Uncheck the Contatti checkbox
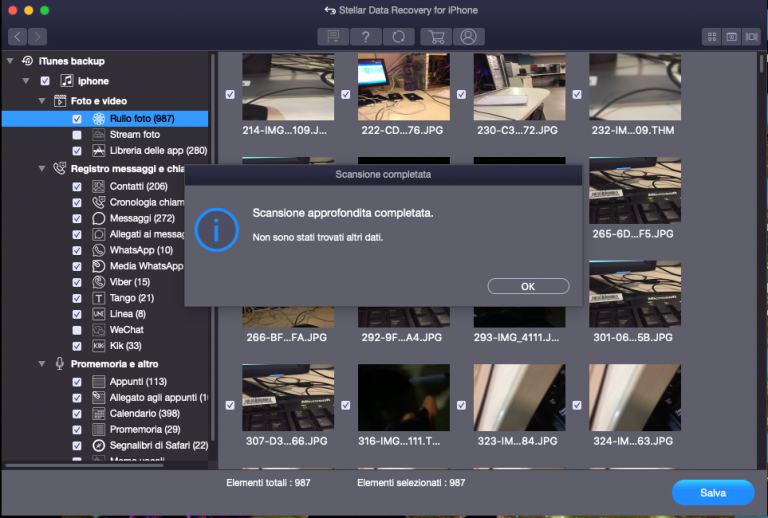Screen dimensions: 768x518 click(77, 186)
